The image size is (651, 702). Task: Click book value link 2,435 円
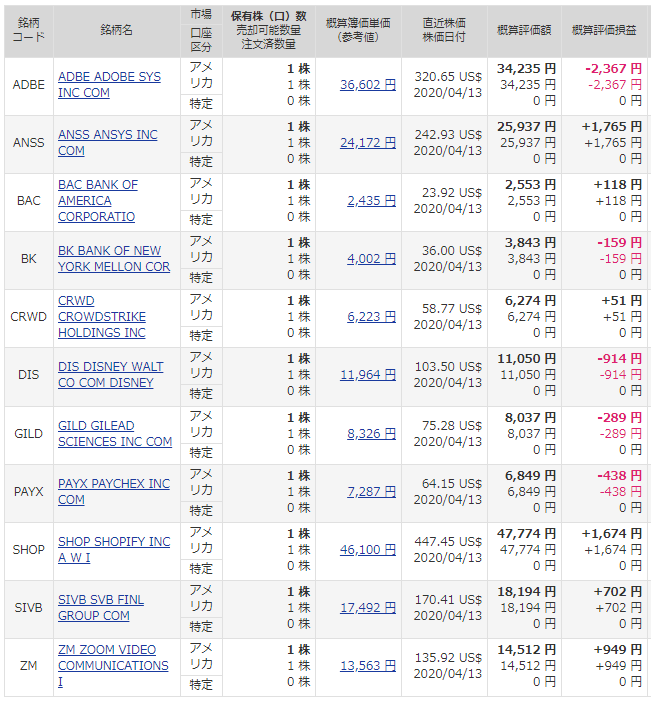(x=371, y=201)
